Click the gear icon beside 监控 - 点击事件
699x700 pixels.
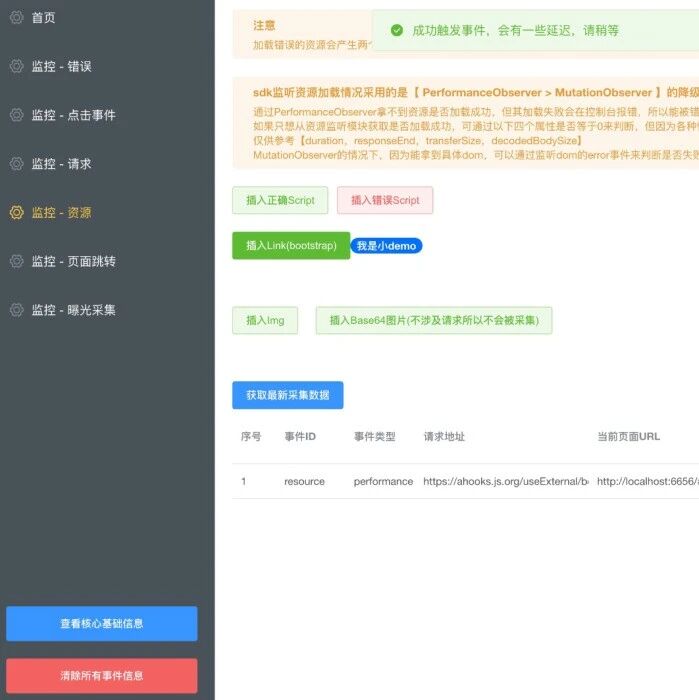tap(17, 115)
